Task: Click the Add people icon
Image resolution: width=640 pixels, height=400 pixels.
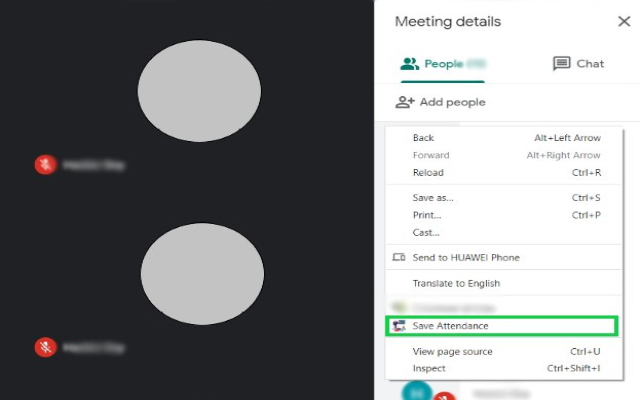Action: tap(405, 102)
